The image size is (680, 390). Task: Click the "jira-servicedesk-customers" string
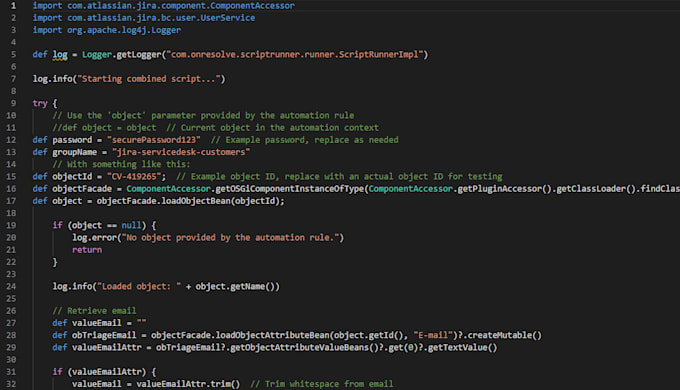181,152
